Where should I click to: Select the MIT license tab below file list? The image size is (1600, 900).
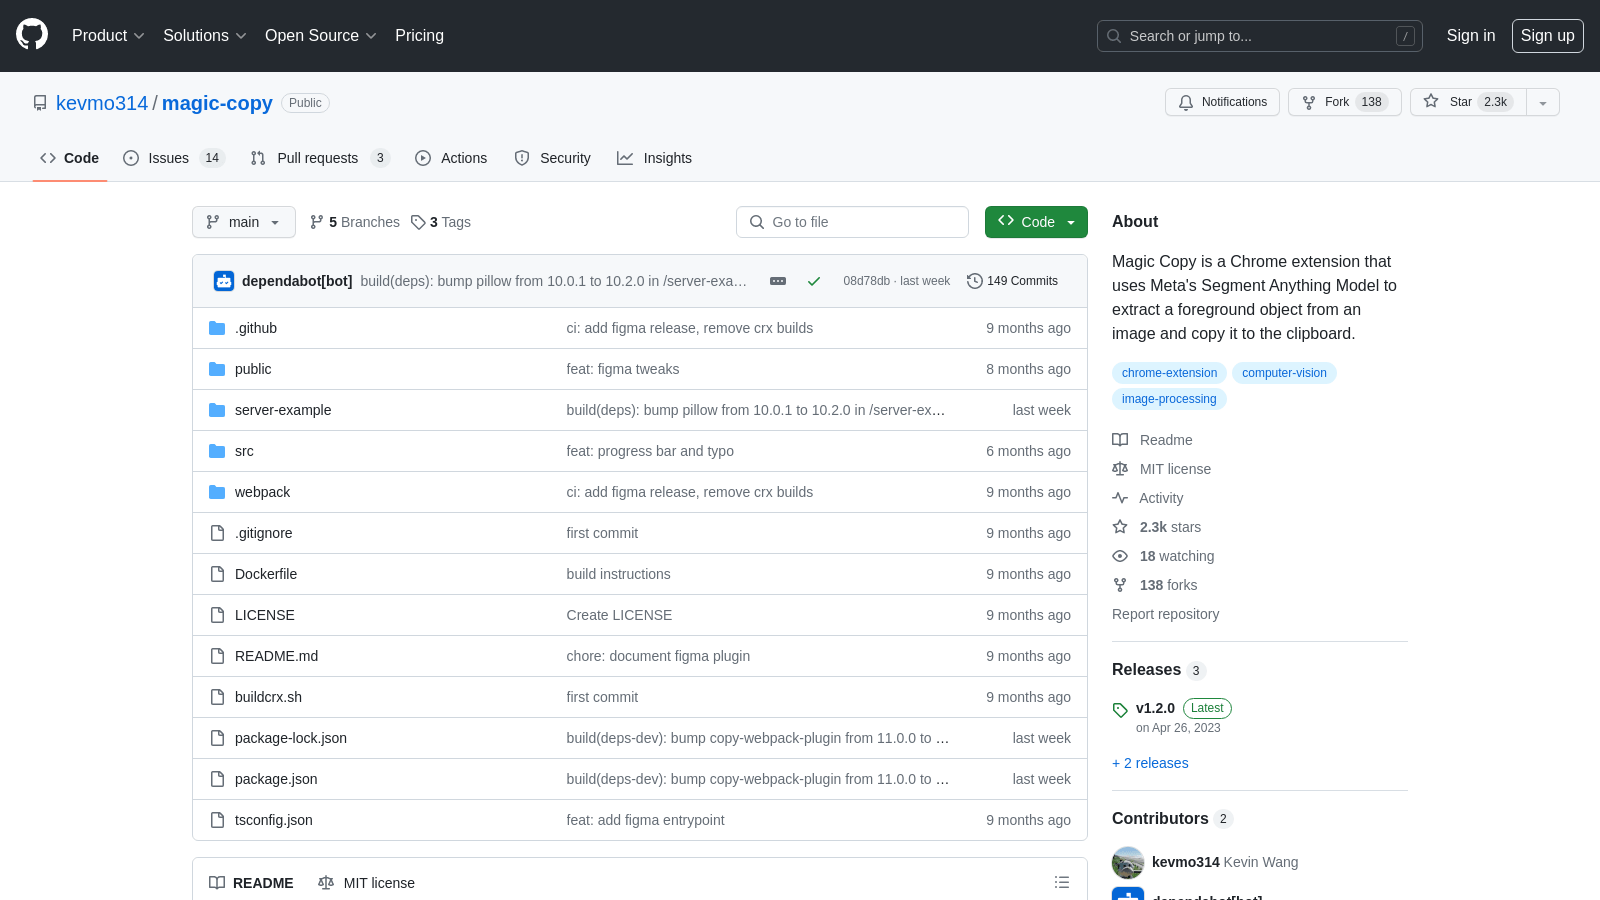366,883
